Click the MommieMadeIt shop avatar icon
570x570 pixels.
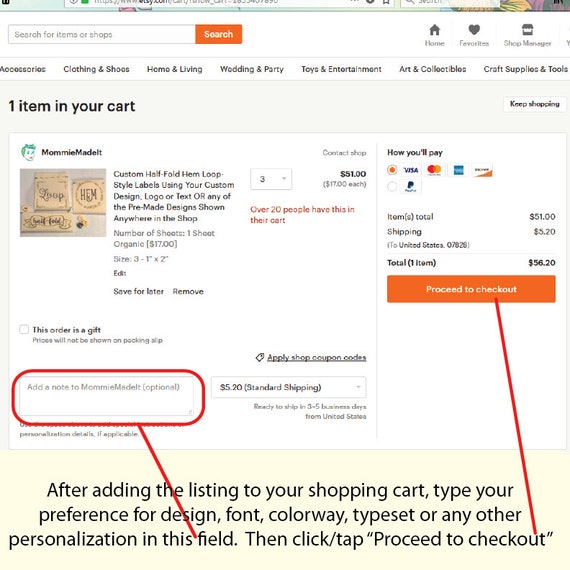pyautogui.click(x=28, y=152)
